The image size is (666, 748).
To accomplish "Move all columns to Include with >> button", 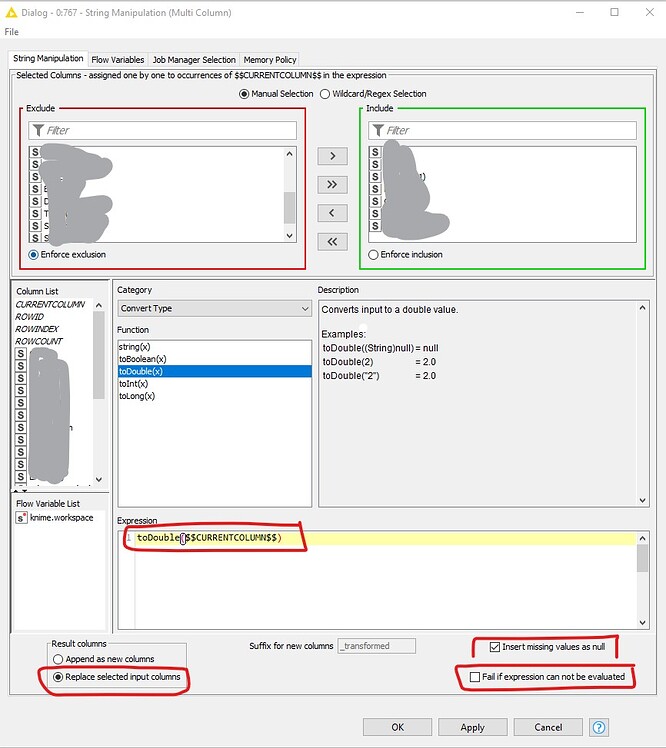I will pyautogui.click(x=332, y=185).
